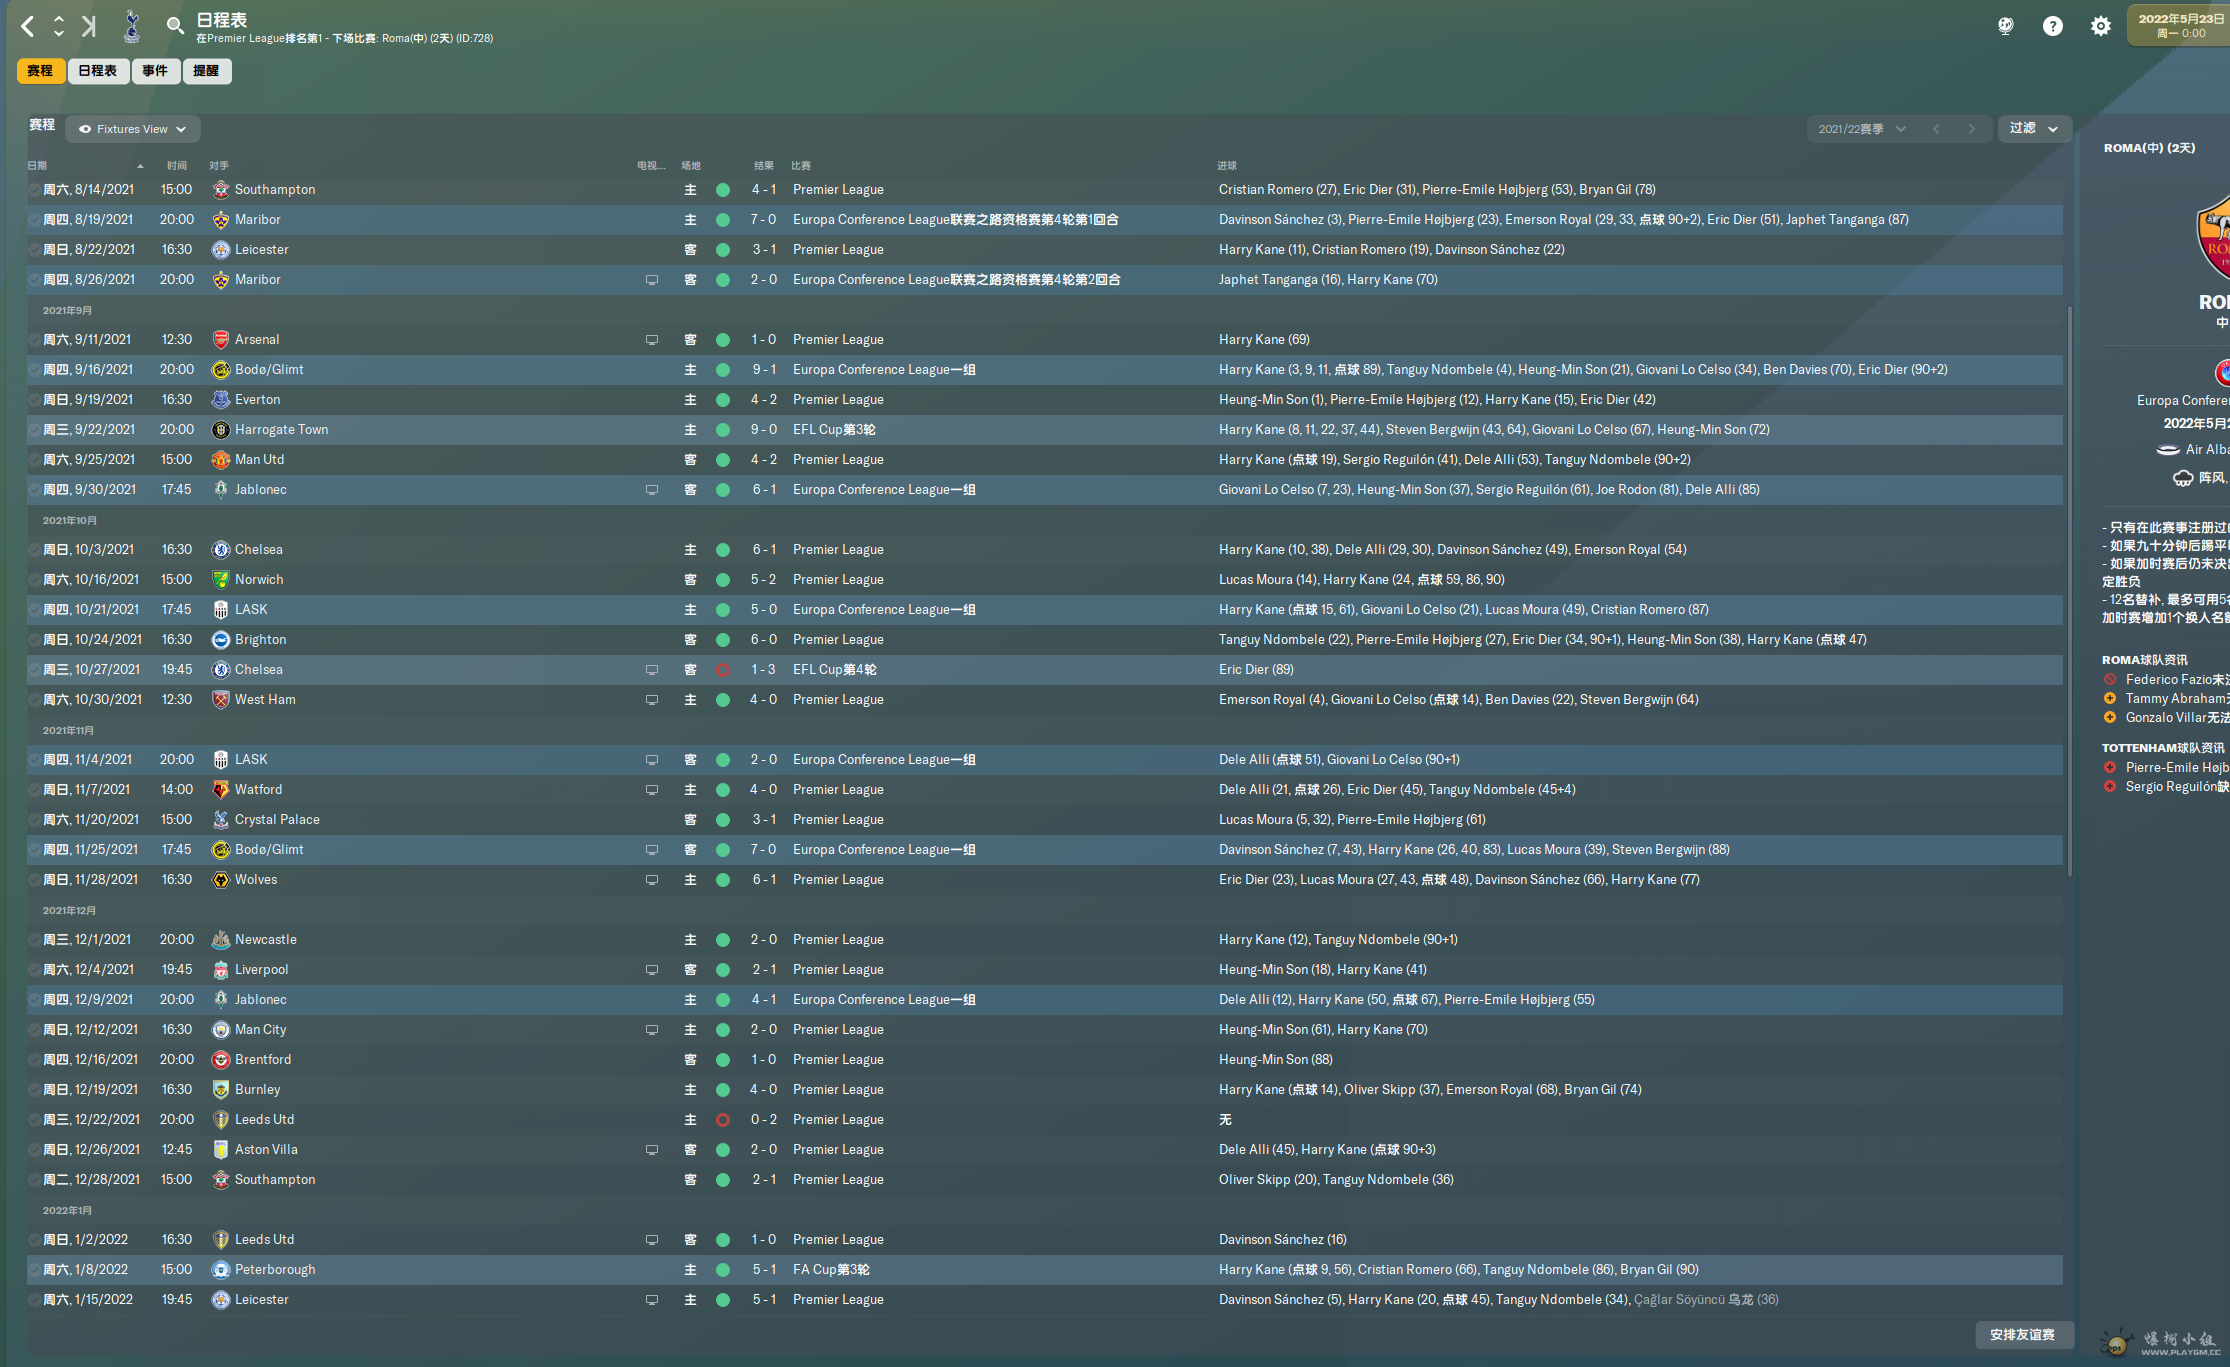The image size is (2230, 1367).
Task: Toggle the checkbox beside the 1/8/2022 Peterborough match
Action: 34,1270
